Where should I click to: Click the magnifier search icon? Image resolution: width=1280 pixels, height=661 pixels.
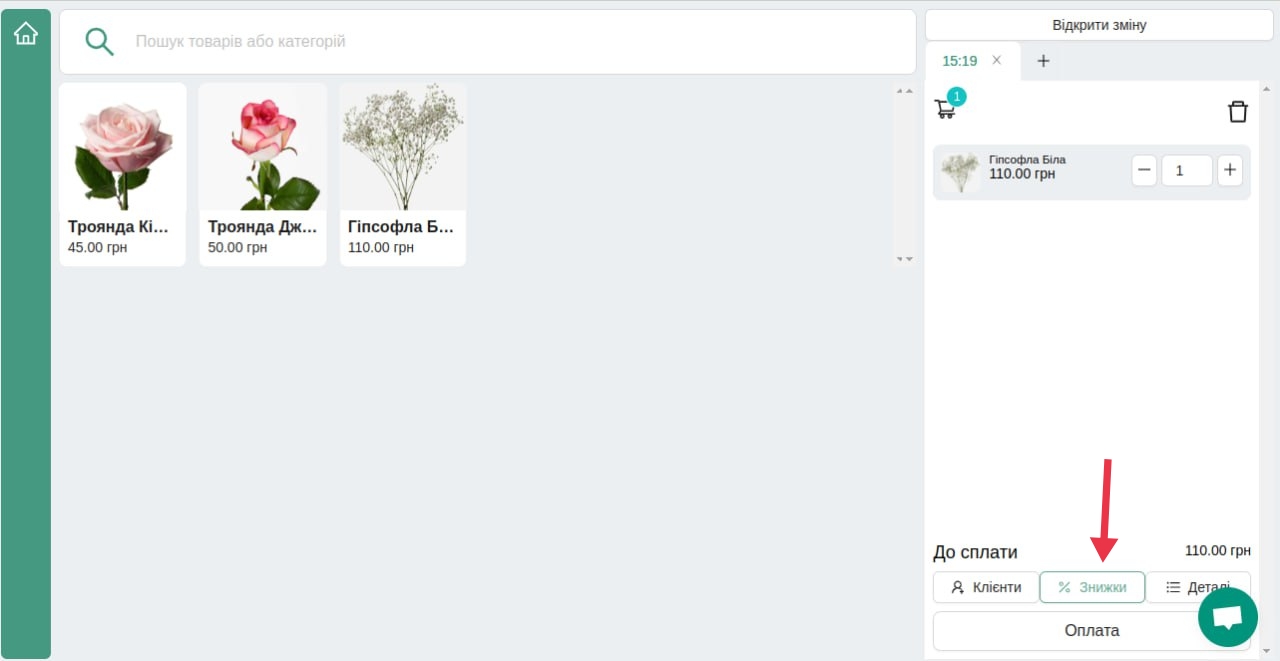coord(99,42)
